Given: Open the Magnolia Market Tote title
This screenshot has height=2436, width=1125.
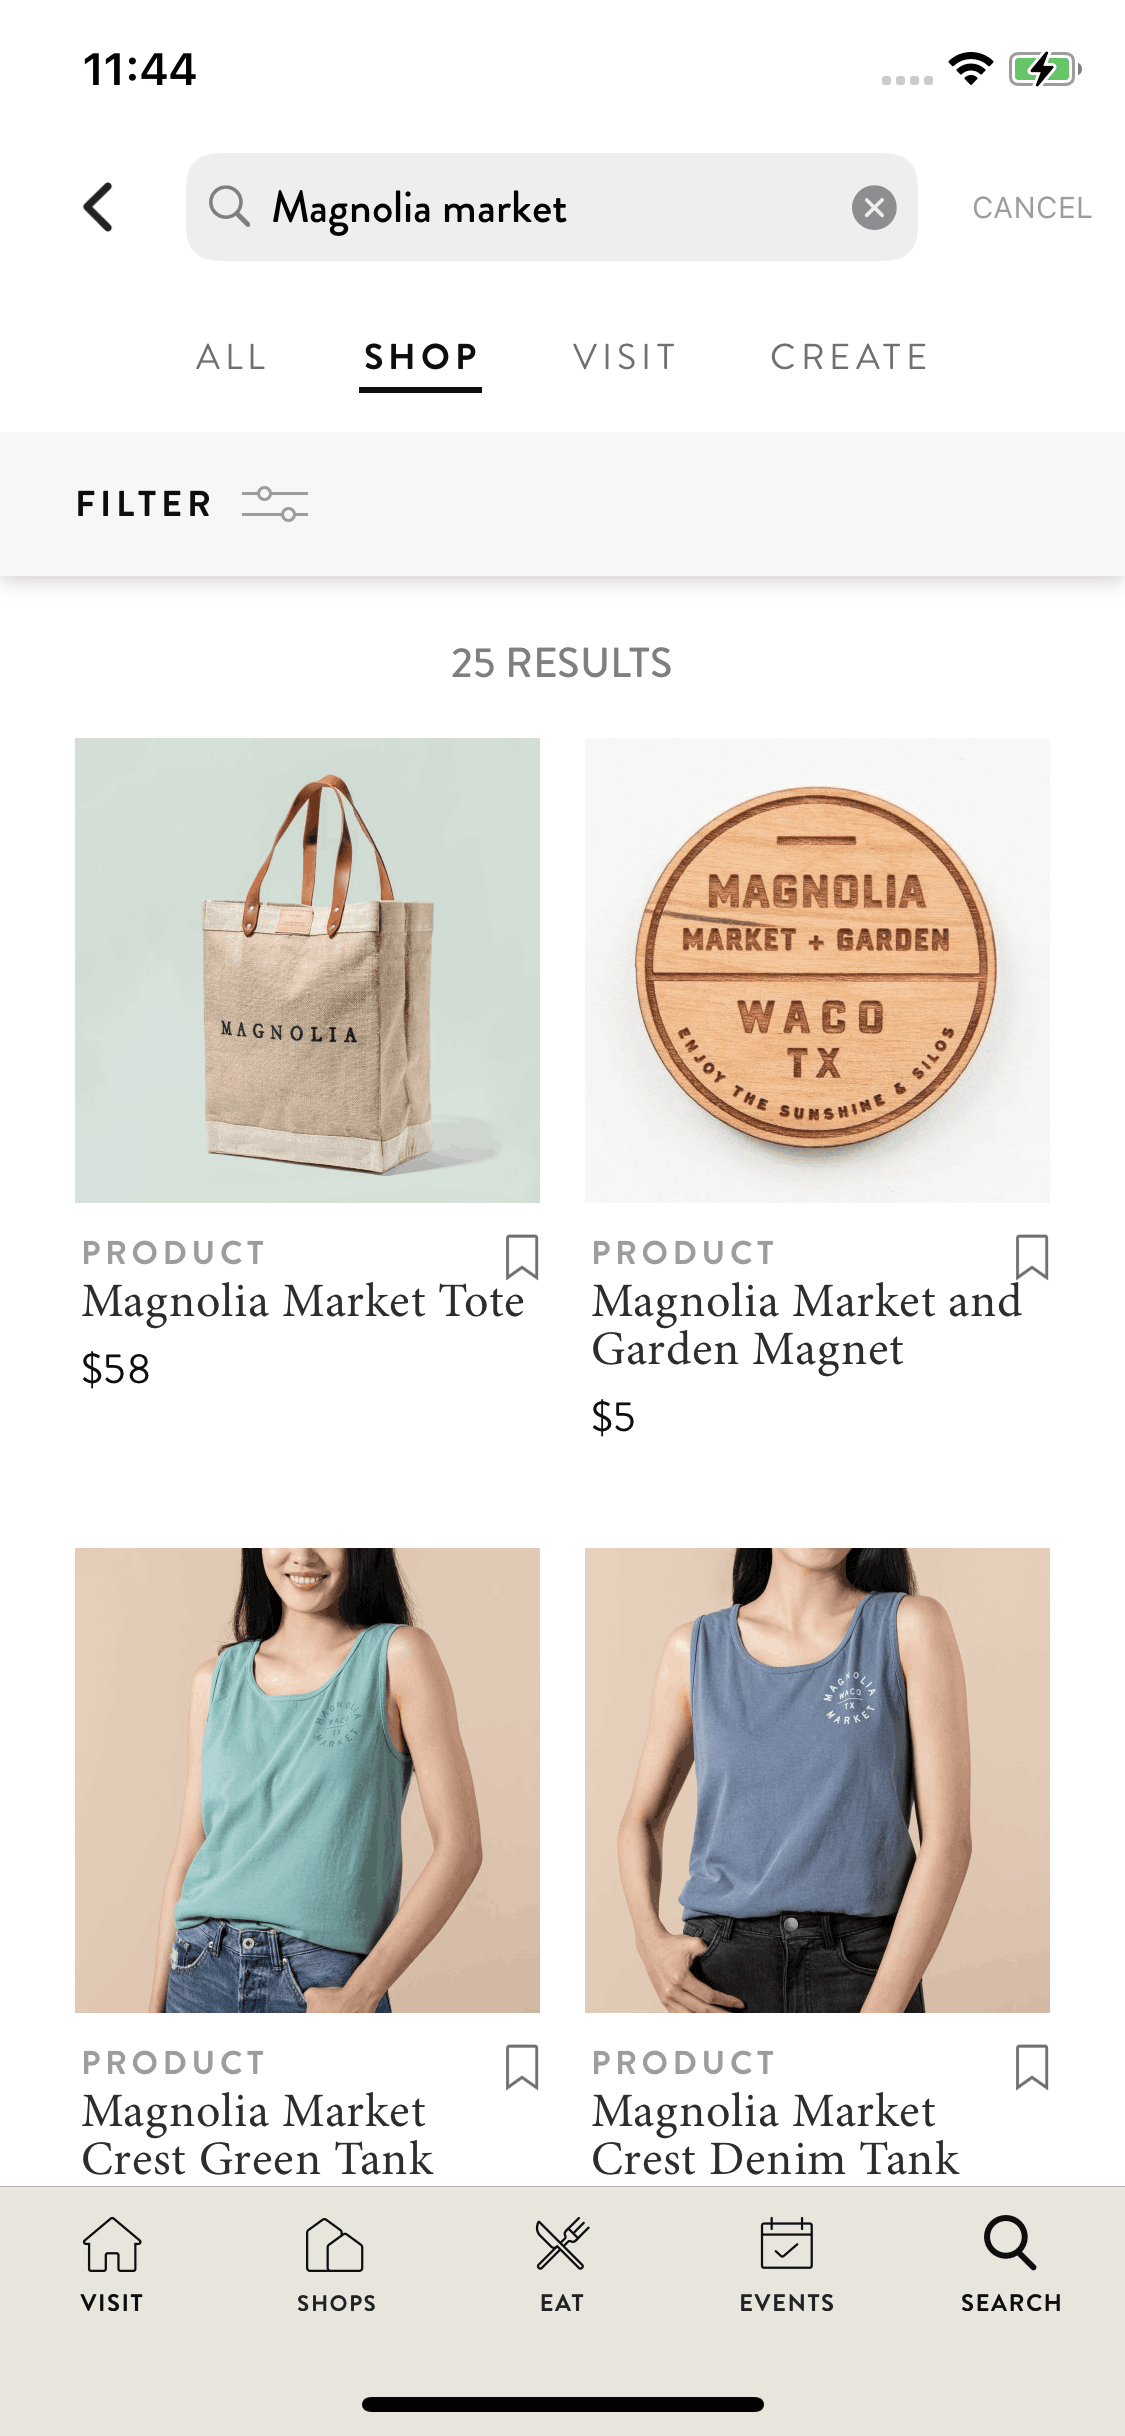Looking at the screenshot, I should 303,1301.
